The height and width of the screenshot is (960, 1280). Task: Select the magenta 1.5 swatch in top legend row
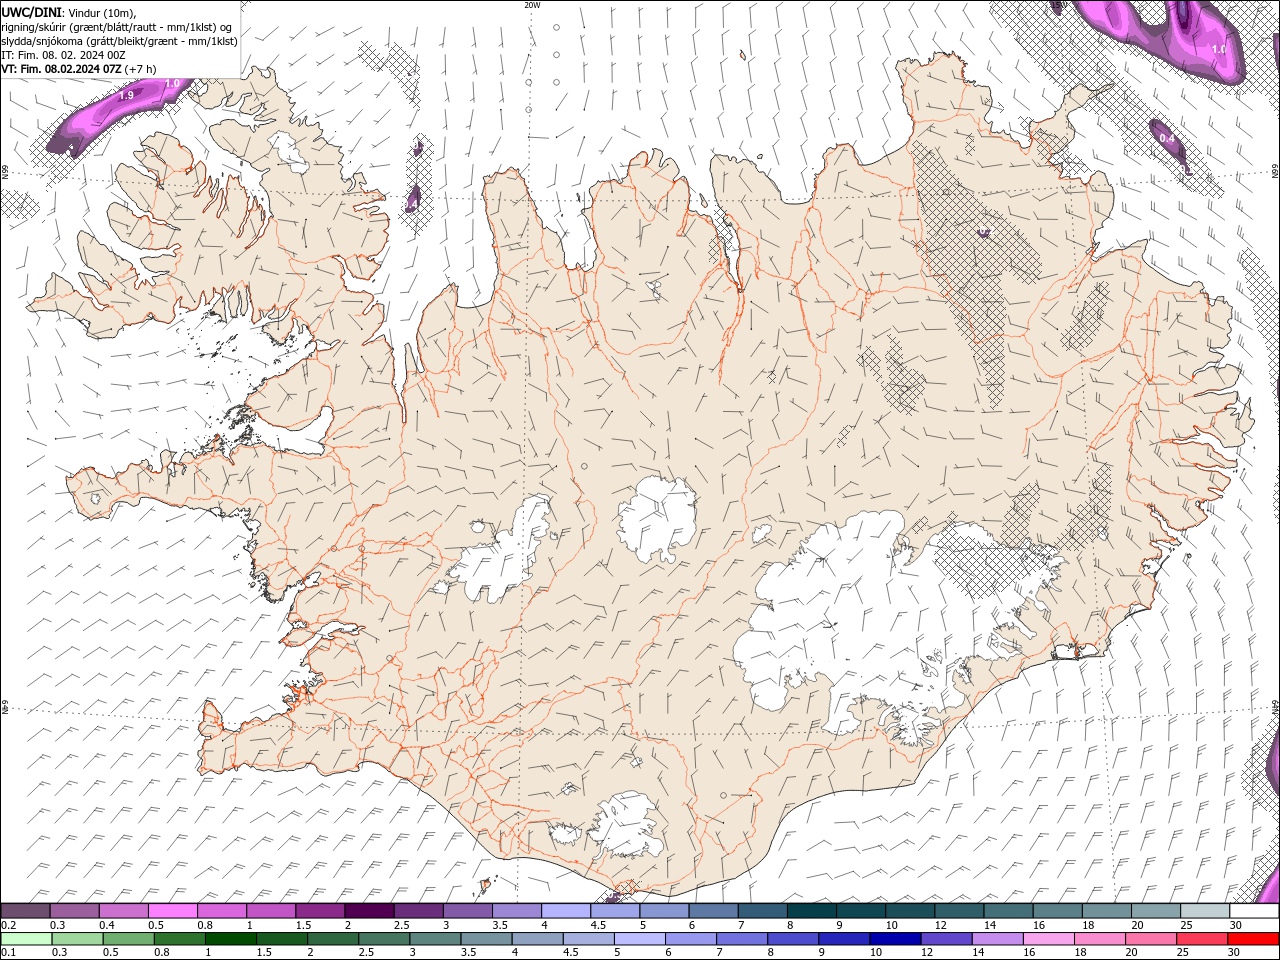coord(320,911)
